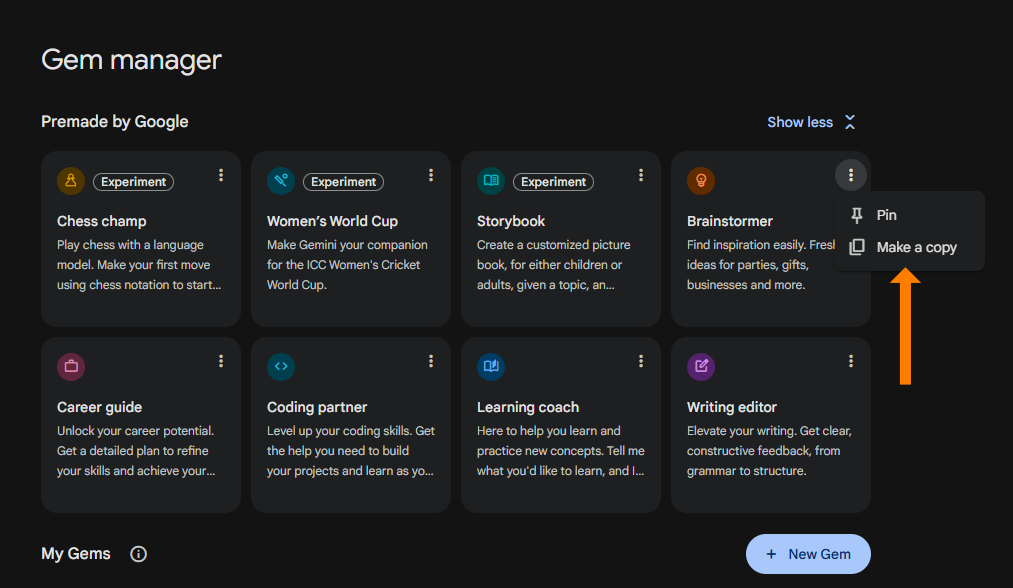Screen dimensions: 1013x588
Task: Click the Career guide briefcase icon
Action: click(71, 367)
